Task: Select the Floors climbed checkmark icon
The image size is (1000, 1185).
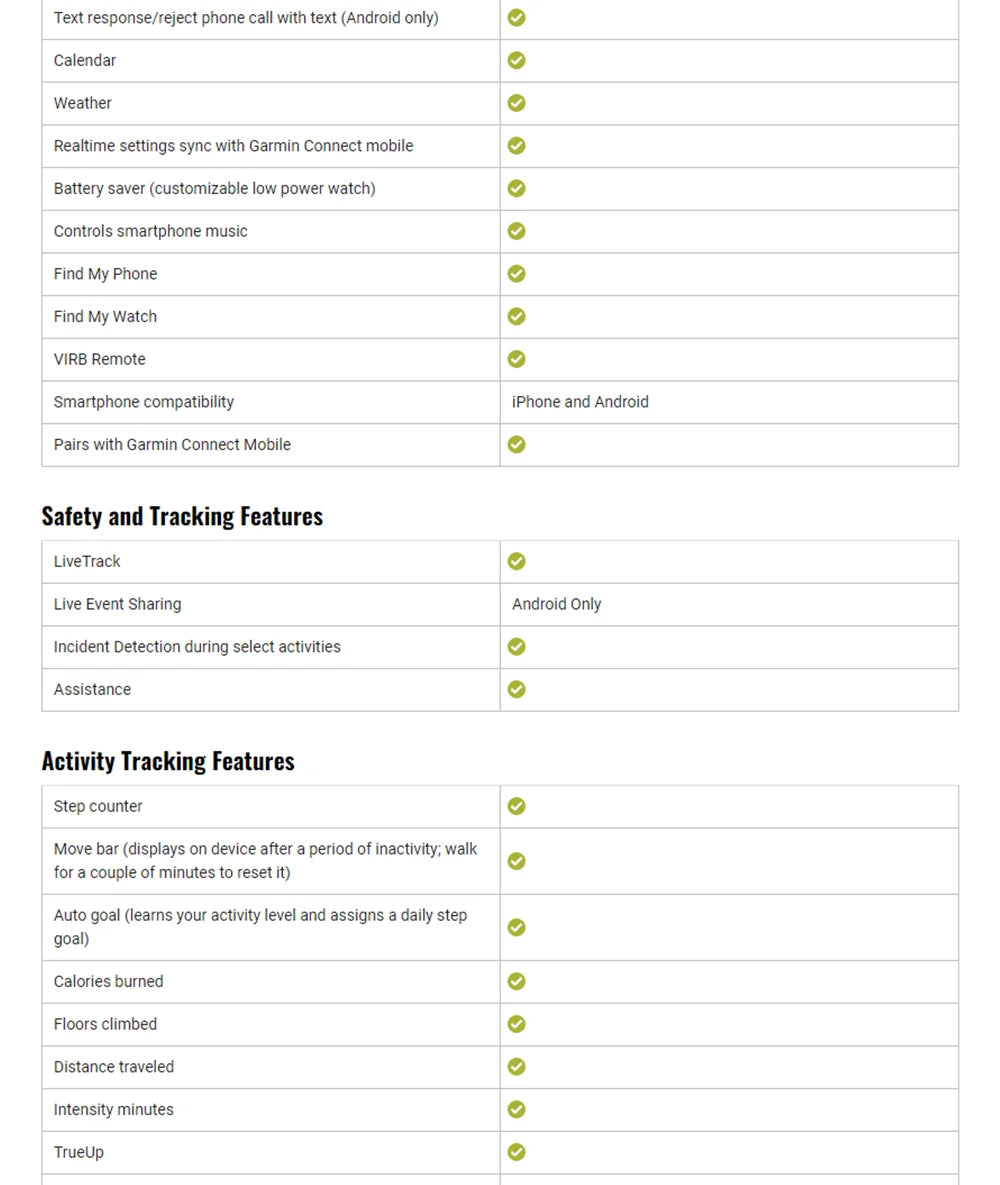Action: pyautogui.click(x=516, y=1024)
